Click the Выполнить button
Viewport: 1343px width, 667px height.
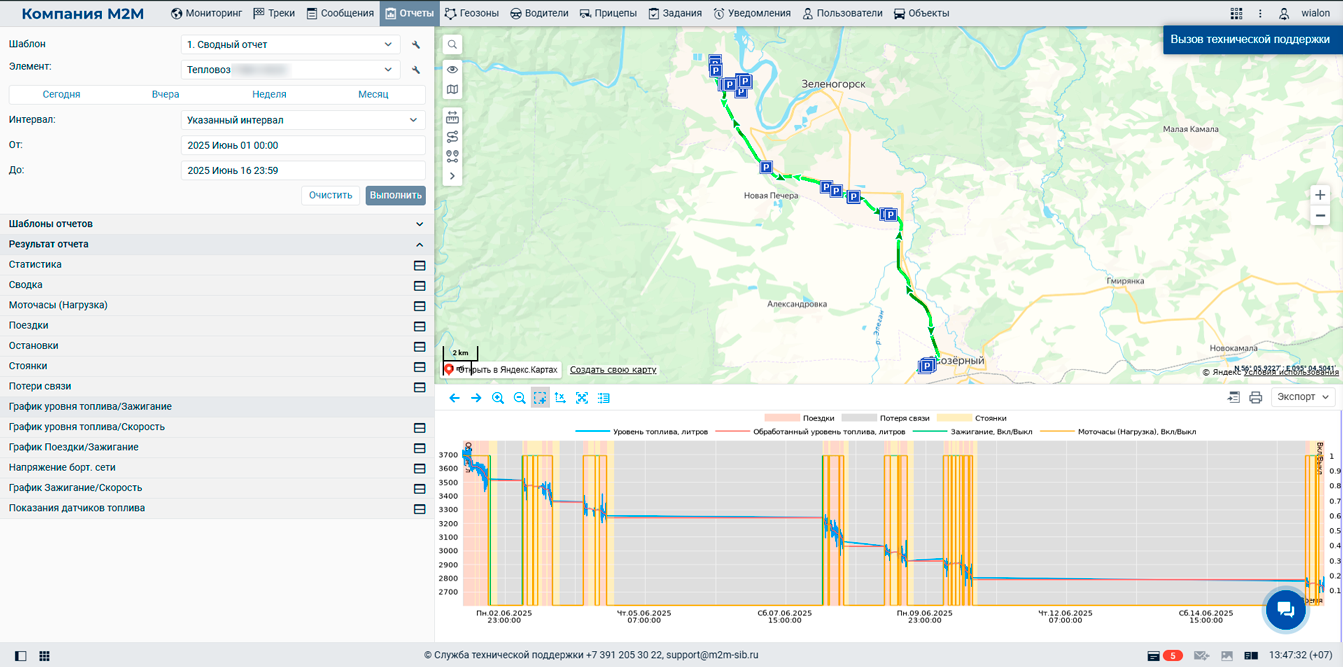coord(396,195)
